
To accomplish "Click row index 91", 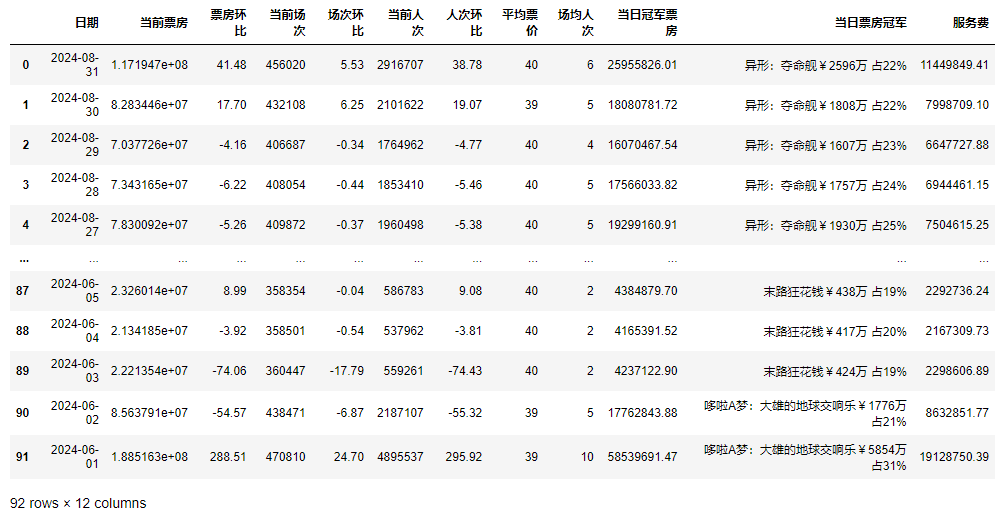I will [22, 457].
